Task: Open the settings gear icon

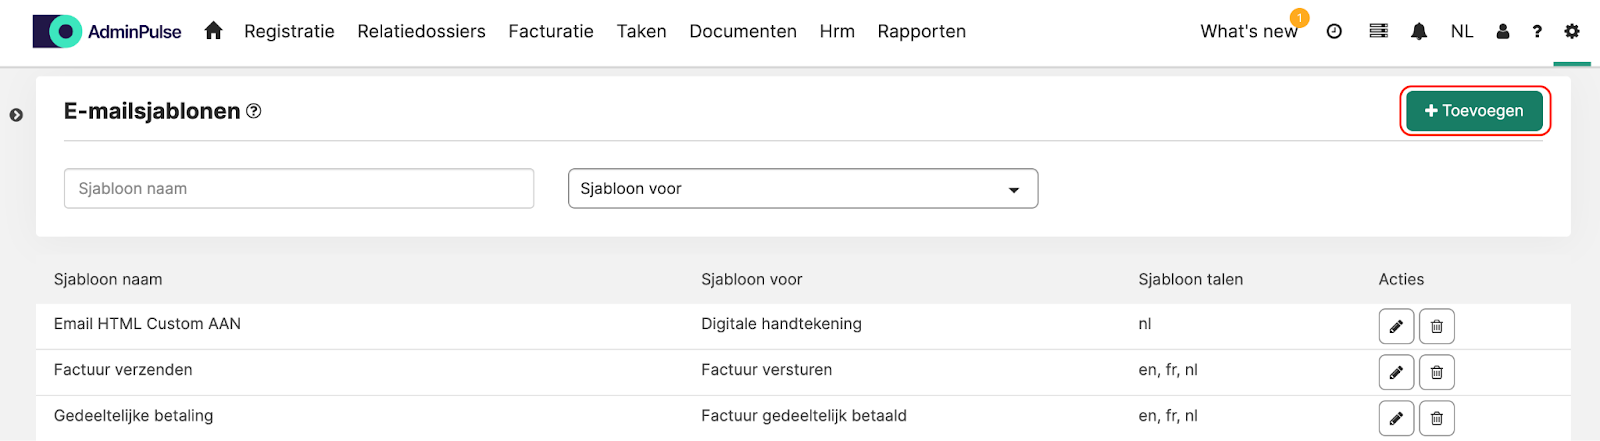Action: tap(1572, 31)
